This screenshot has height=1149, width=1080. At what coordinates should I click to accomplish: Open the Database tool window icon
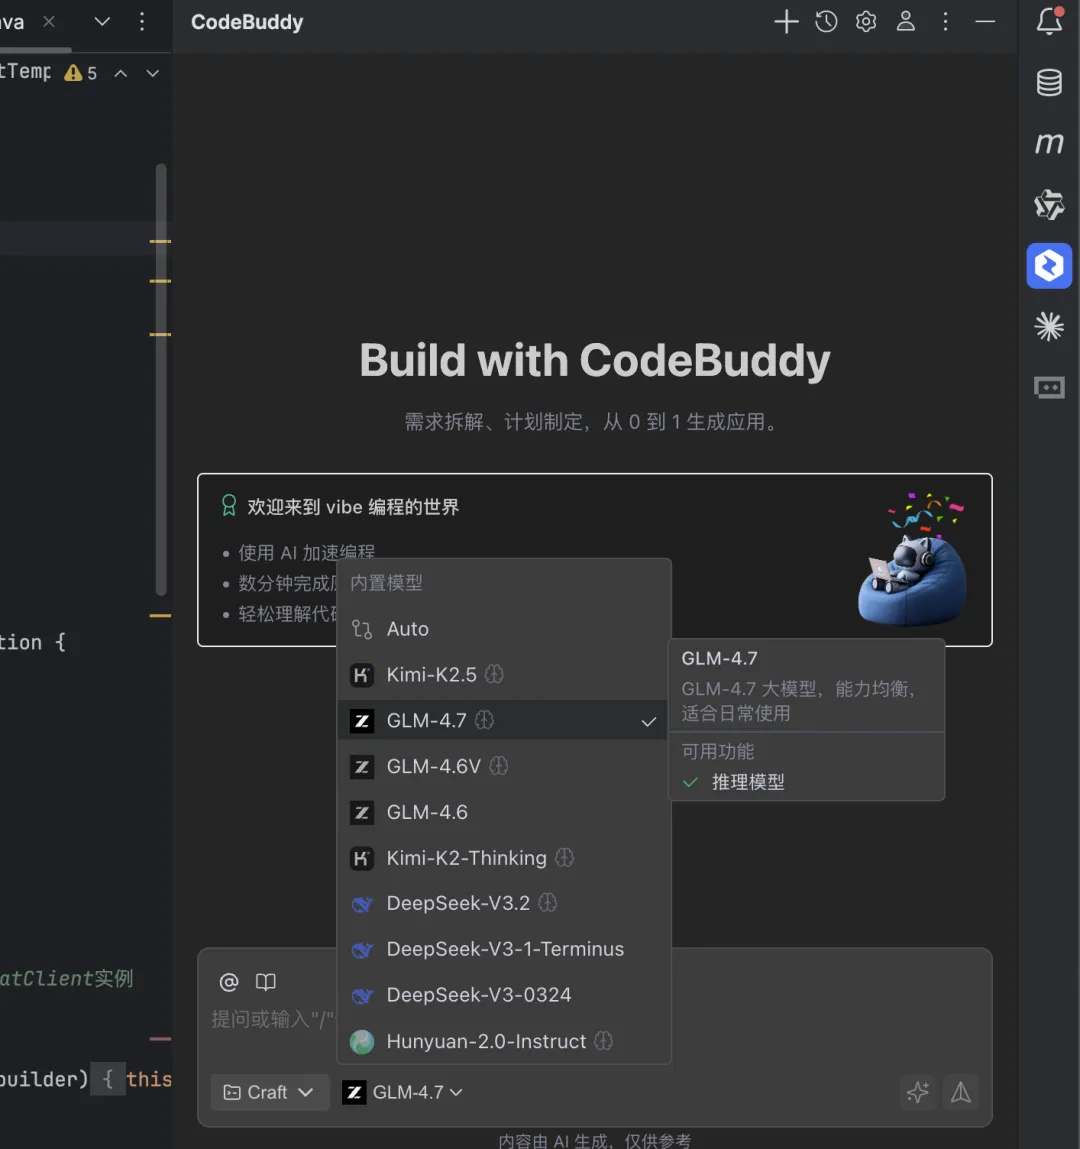1049,83
